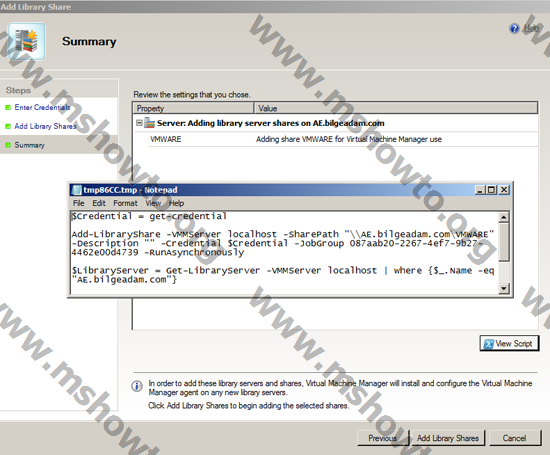The width and height of the screenshot is (550, 455).
Task: Select the VMWARE share row
Action: [x=343, y=139]
